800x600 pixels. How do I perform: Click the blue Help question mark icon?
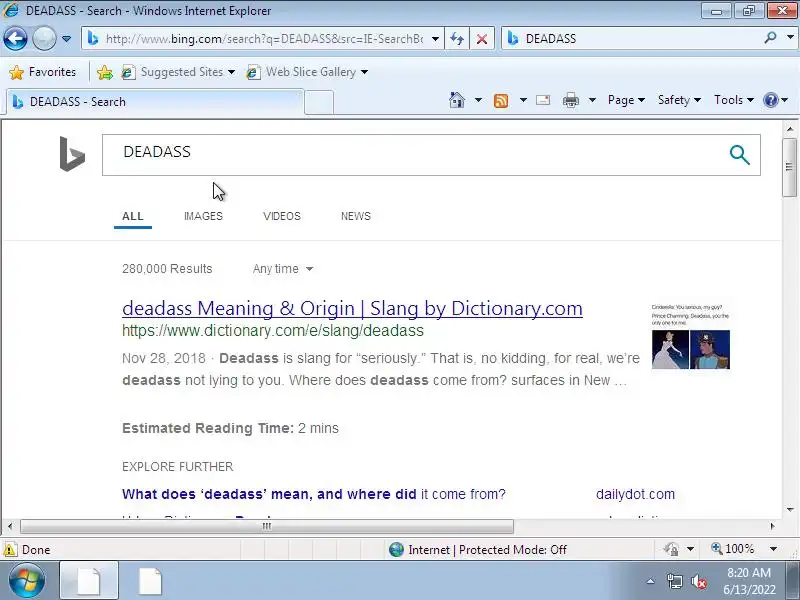770,100
